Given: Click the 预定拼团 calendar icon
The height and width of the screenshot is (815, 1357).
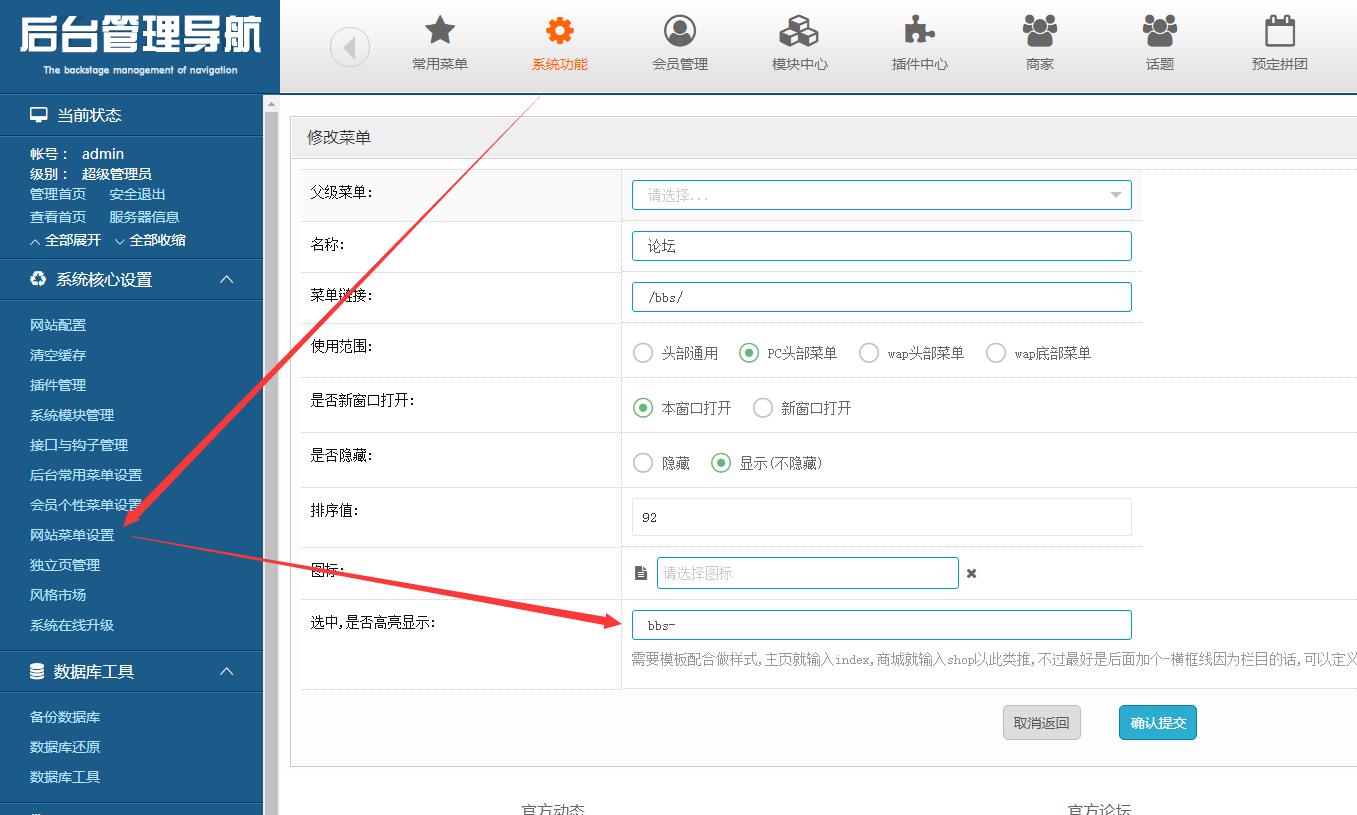Looking at the screenshot, I should pos(1280,31).
